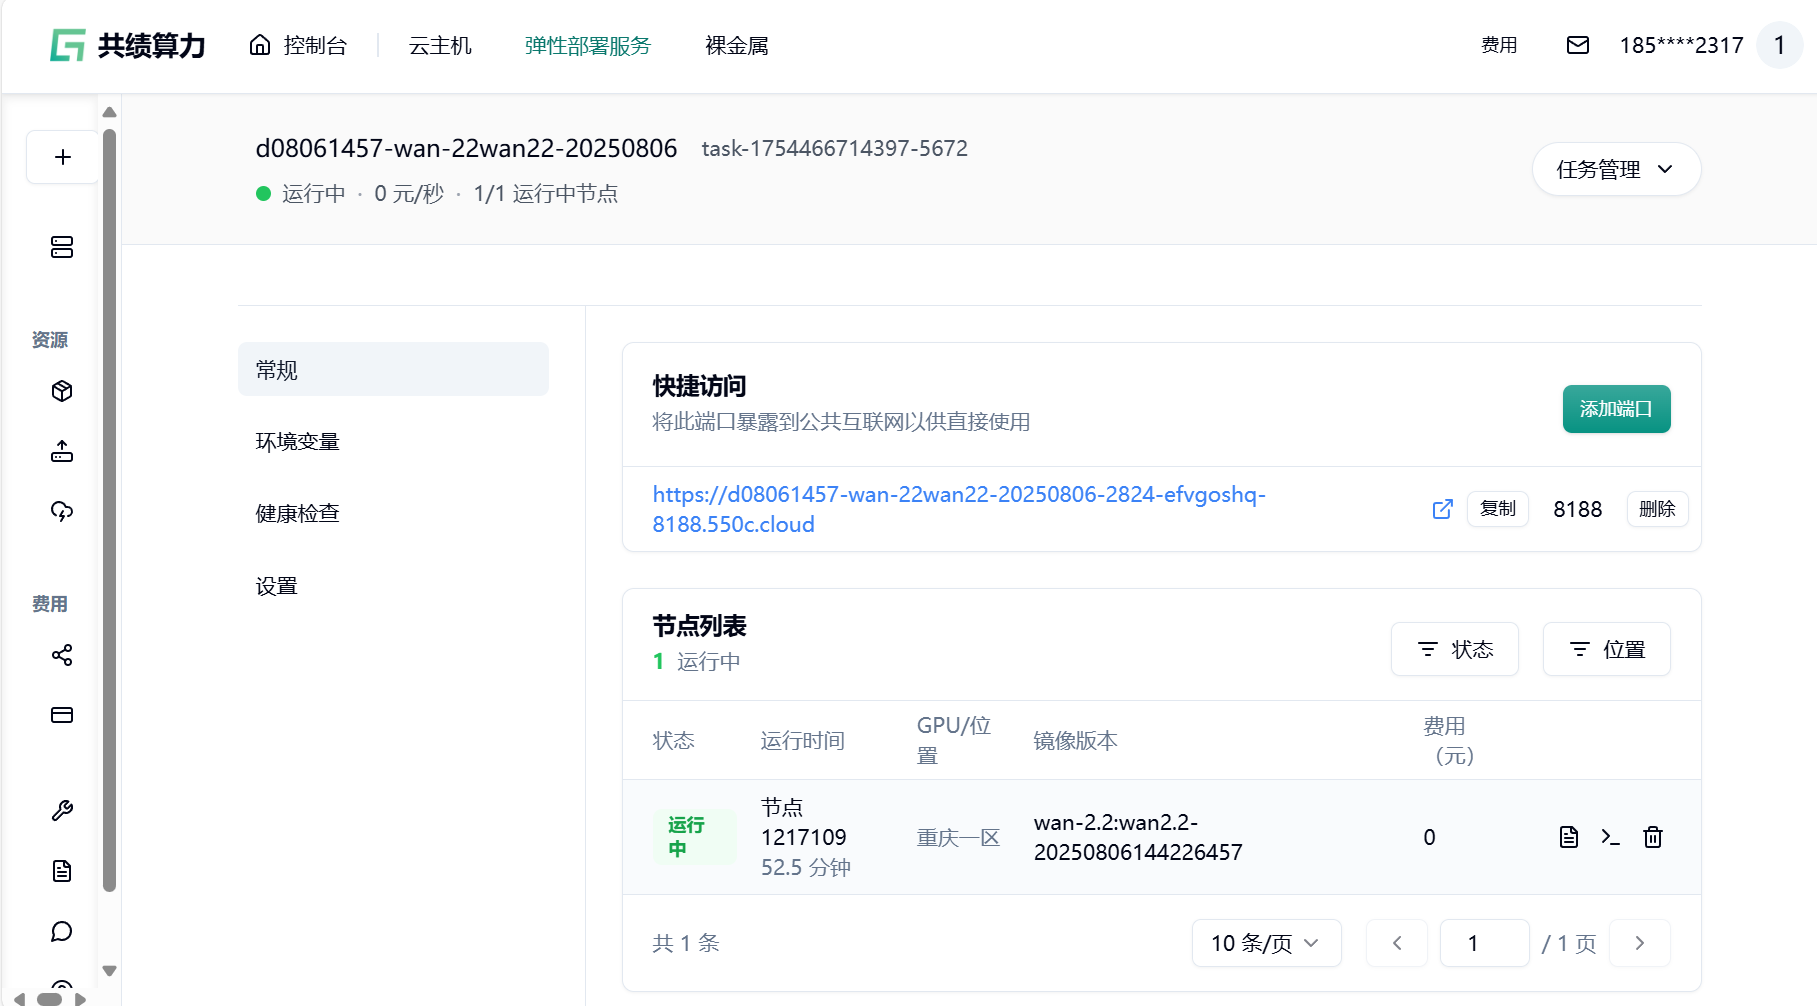Image resolution: width=1817 pixels, height=1006 pixels.
Task: Click the 添加端口 button
Action: [1616, 409]
